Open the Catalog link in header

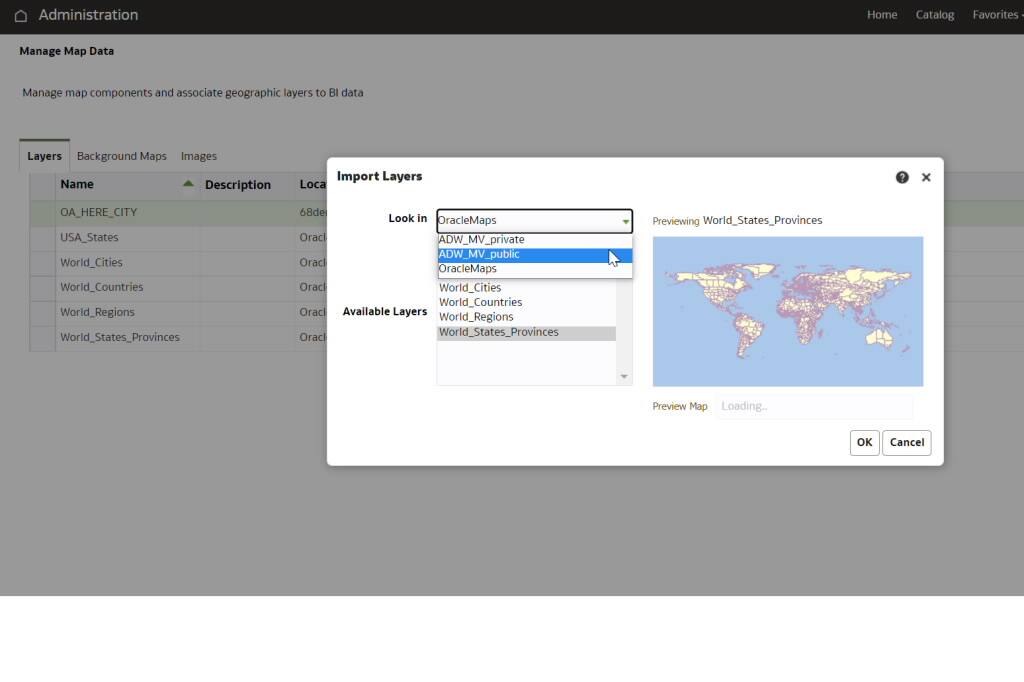(x=934, y=15)
